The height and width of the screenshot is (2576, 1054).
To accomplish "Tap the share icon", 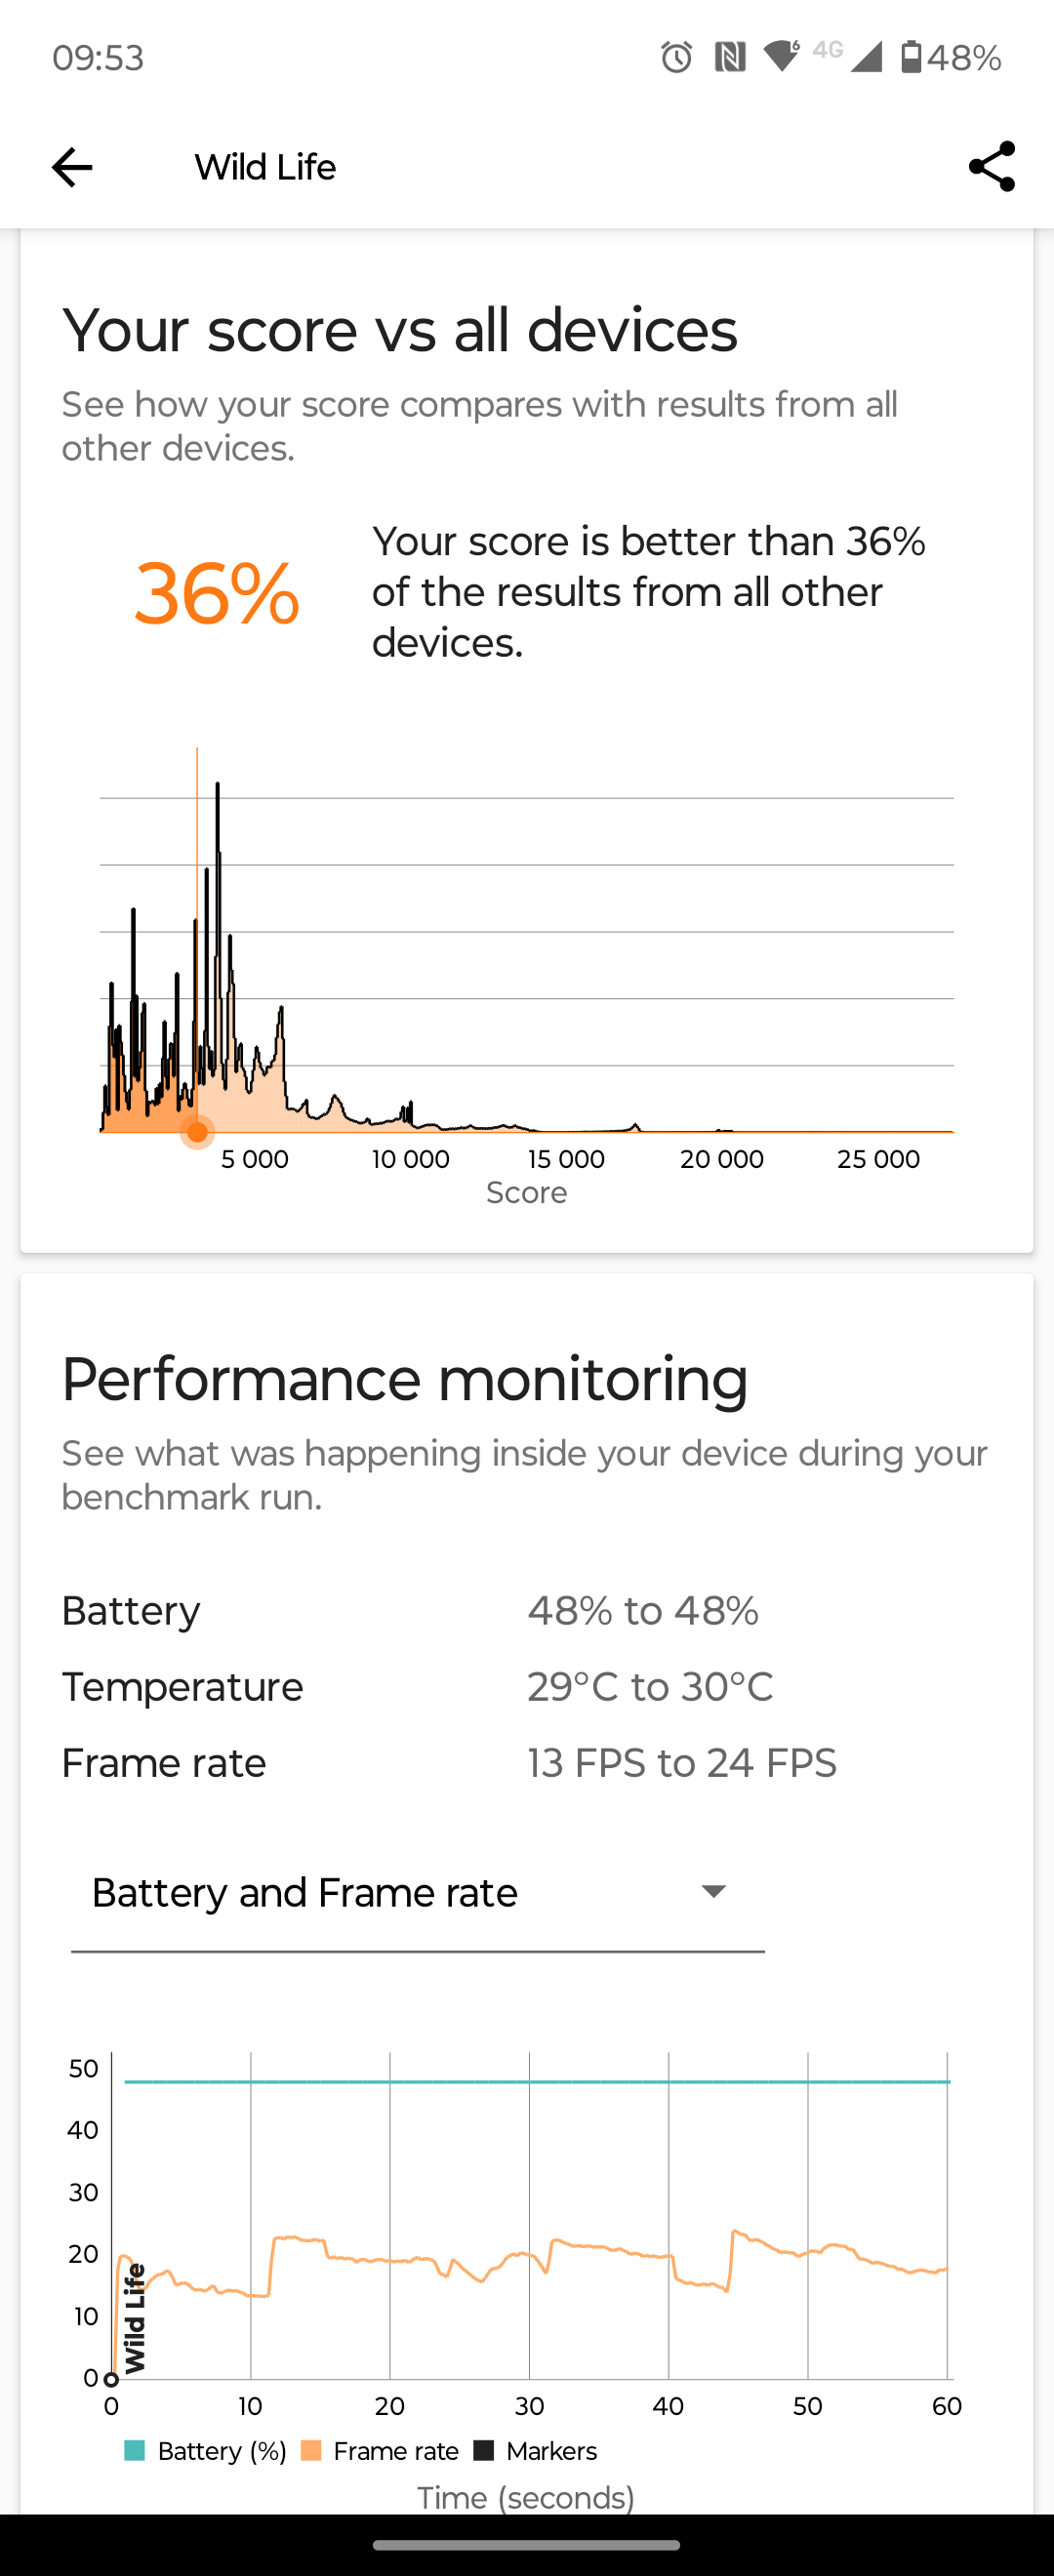I will click(x=991, y=167).
